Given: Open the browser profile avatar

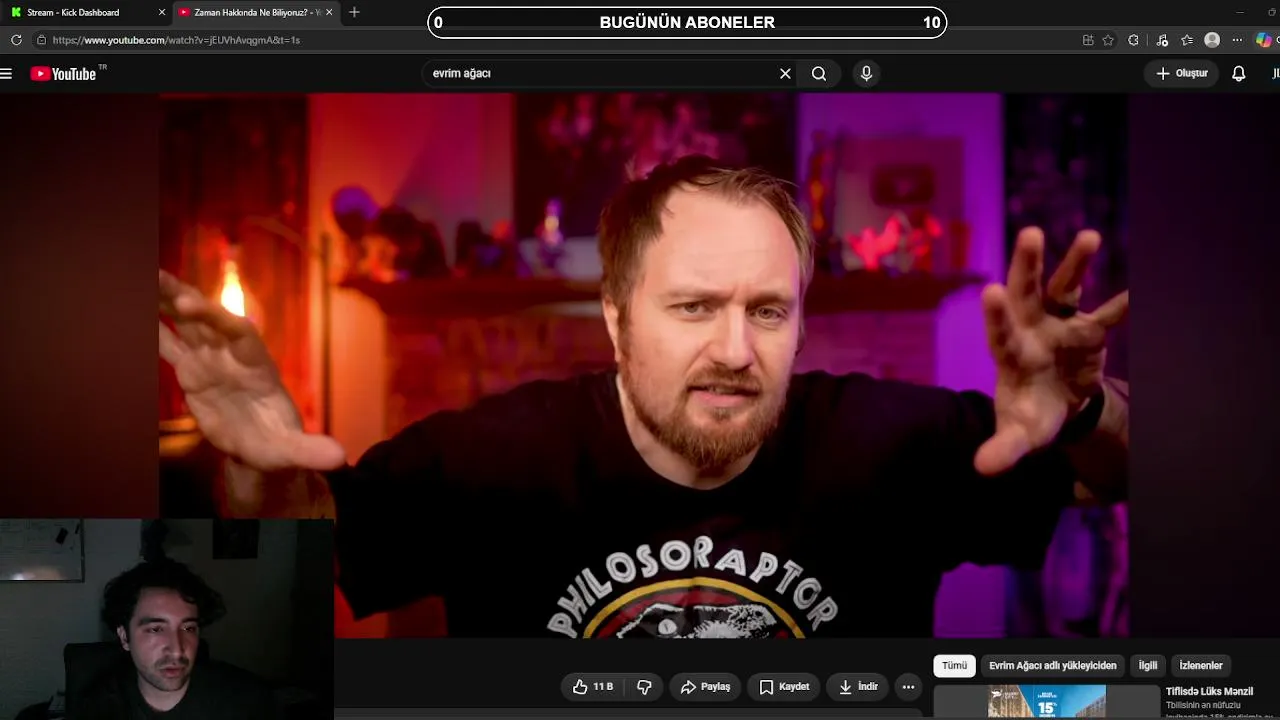Looking at the screenshot, I should tap(1212, 40).
